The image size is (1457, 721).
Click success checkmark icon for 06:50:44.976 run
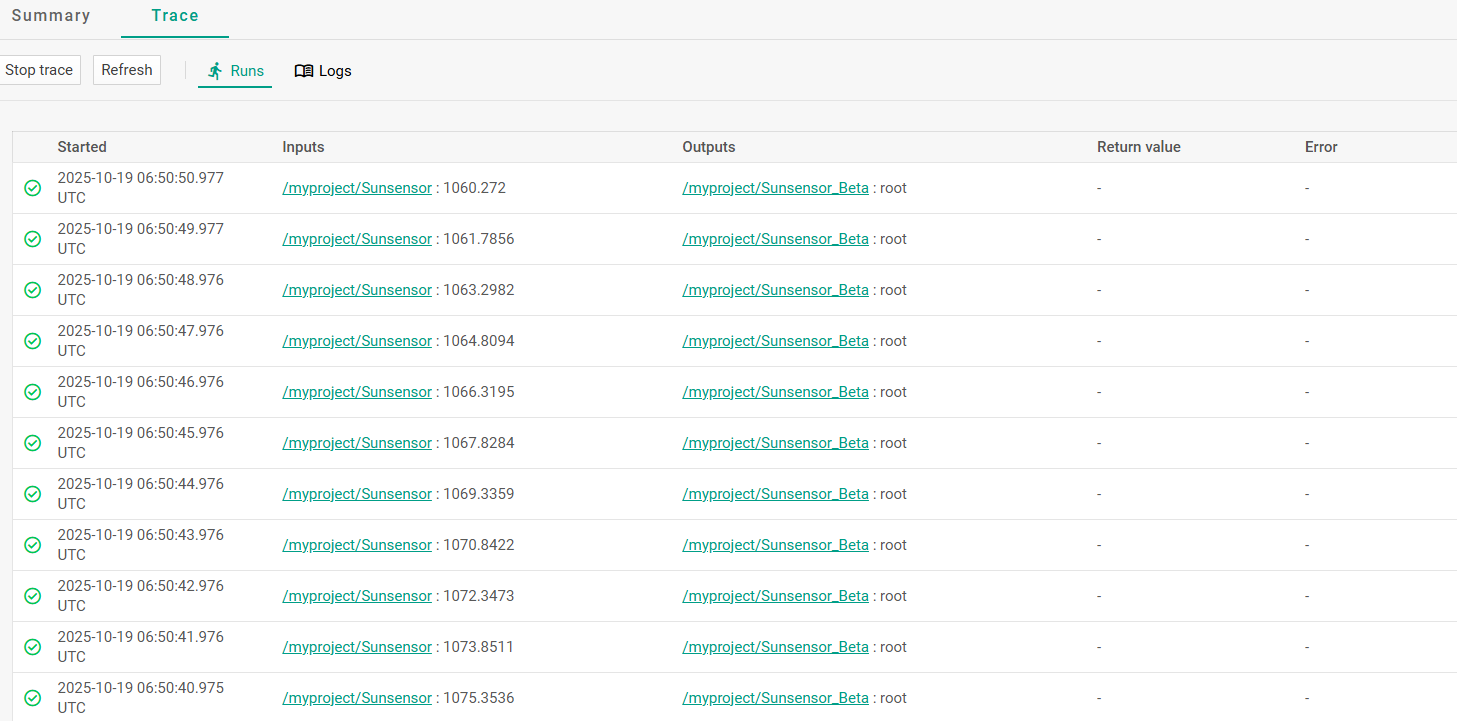point(33,494)
